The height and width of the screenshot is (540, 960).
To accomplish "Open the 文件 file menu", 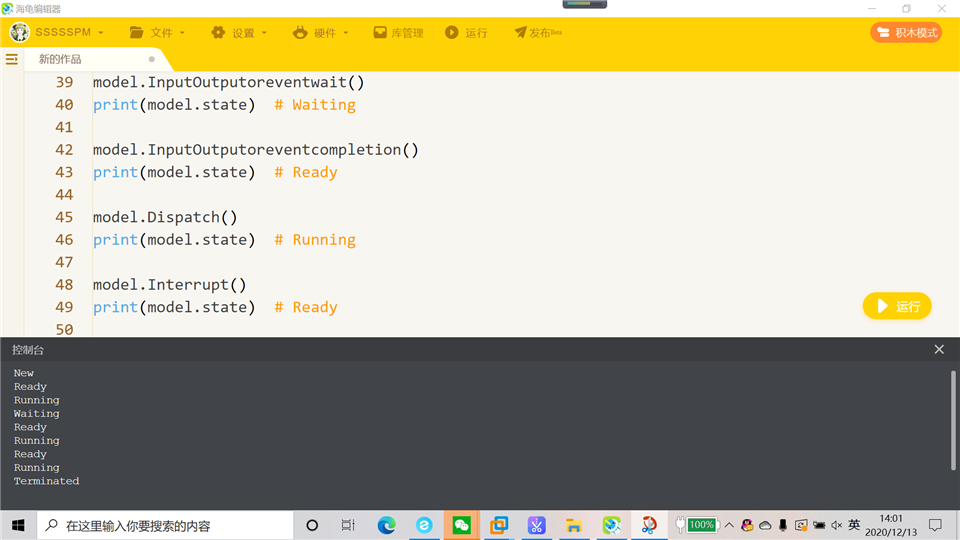I will (157, 32).
